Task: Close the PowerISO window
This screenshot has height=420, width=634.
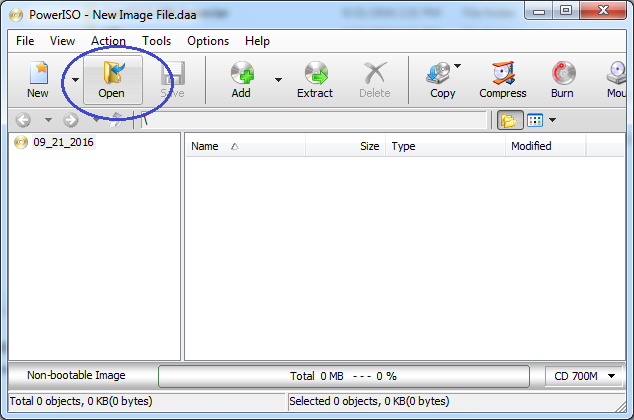Action: point(603,11)
